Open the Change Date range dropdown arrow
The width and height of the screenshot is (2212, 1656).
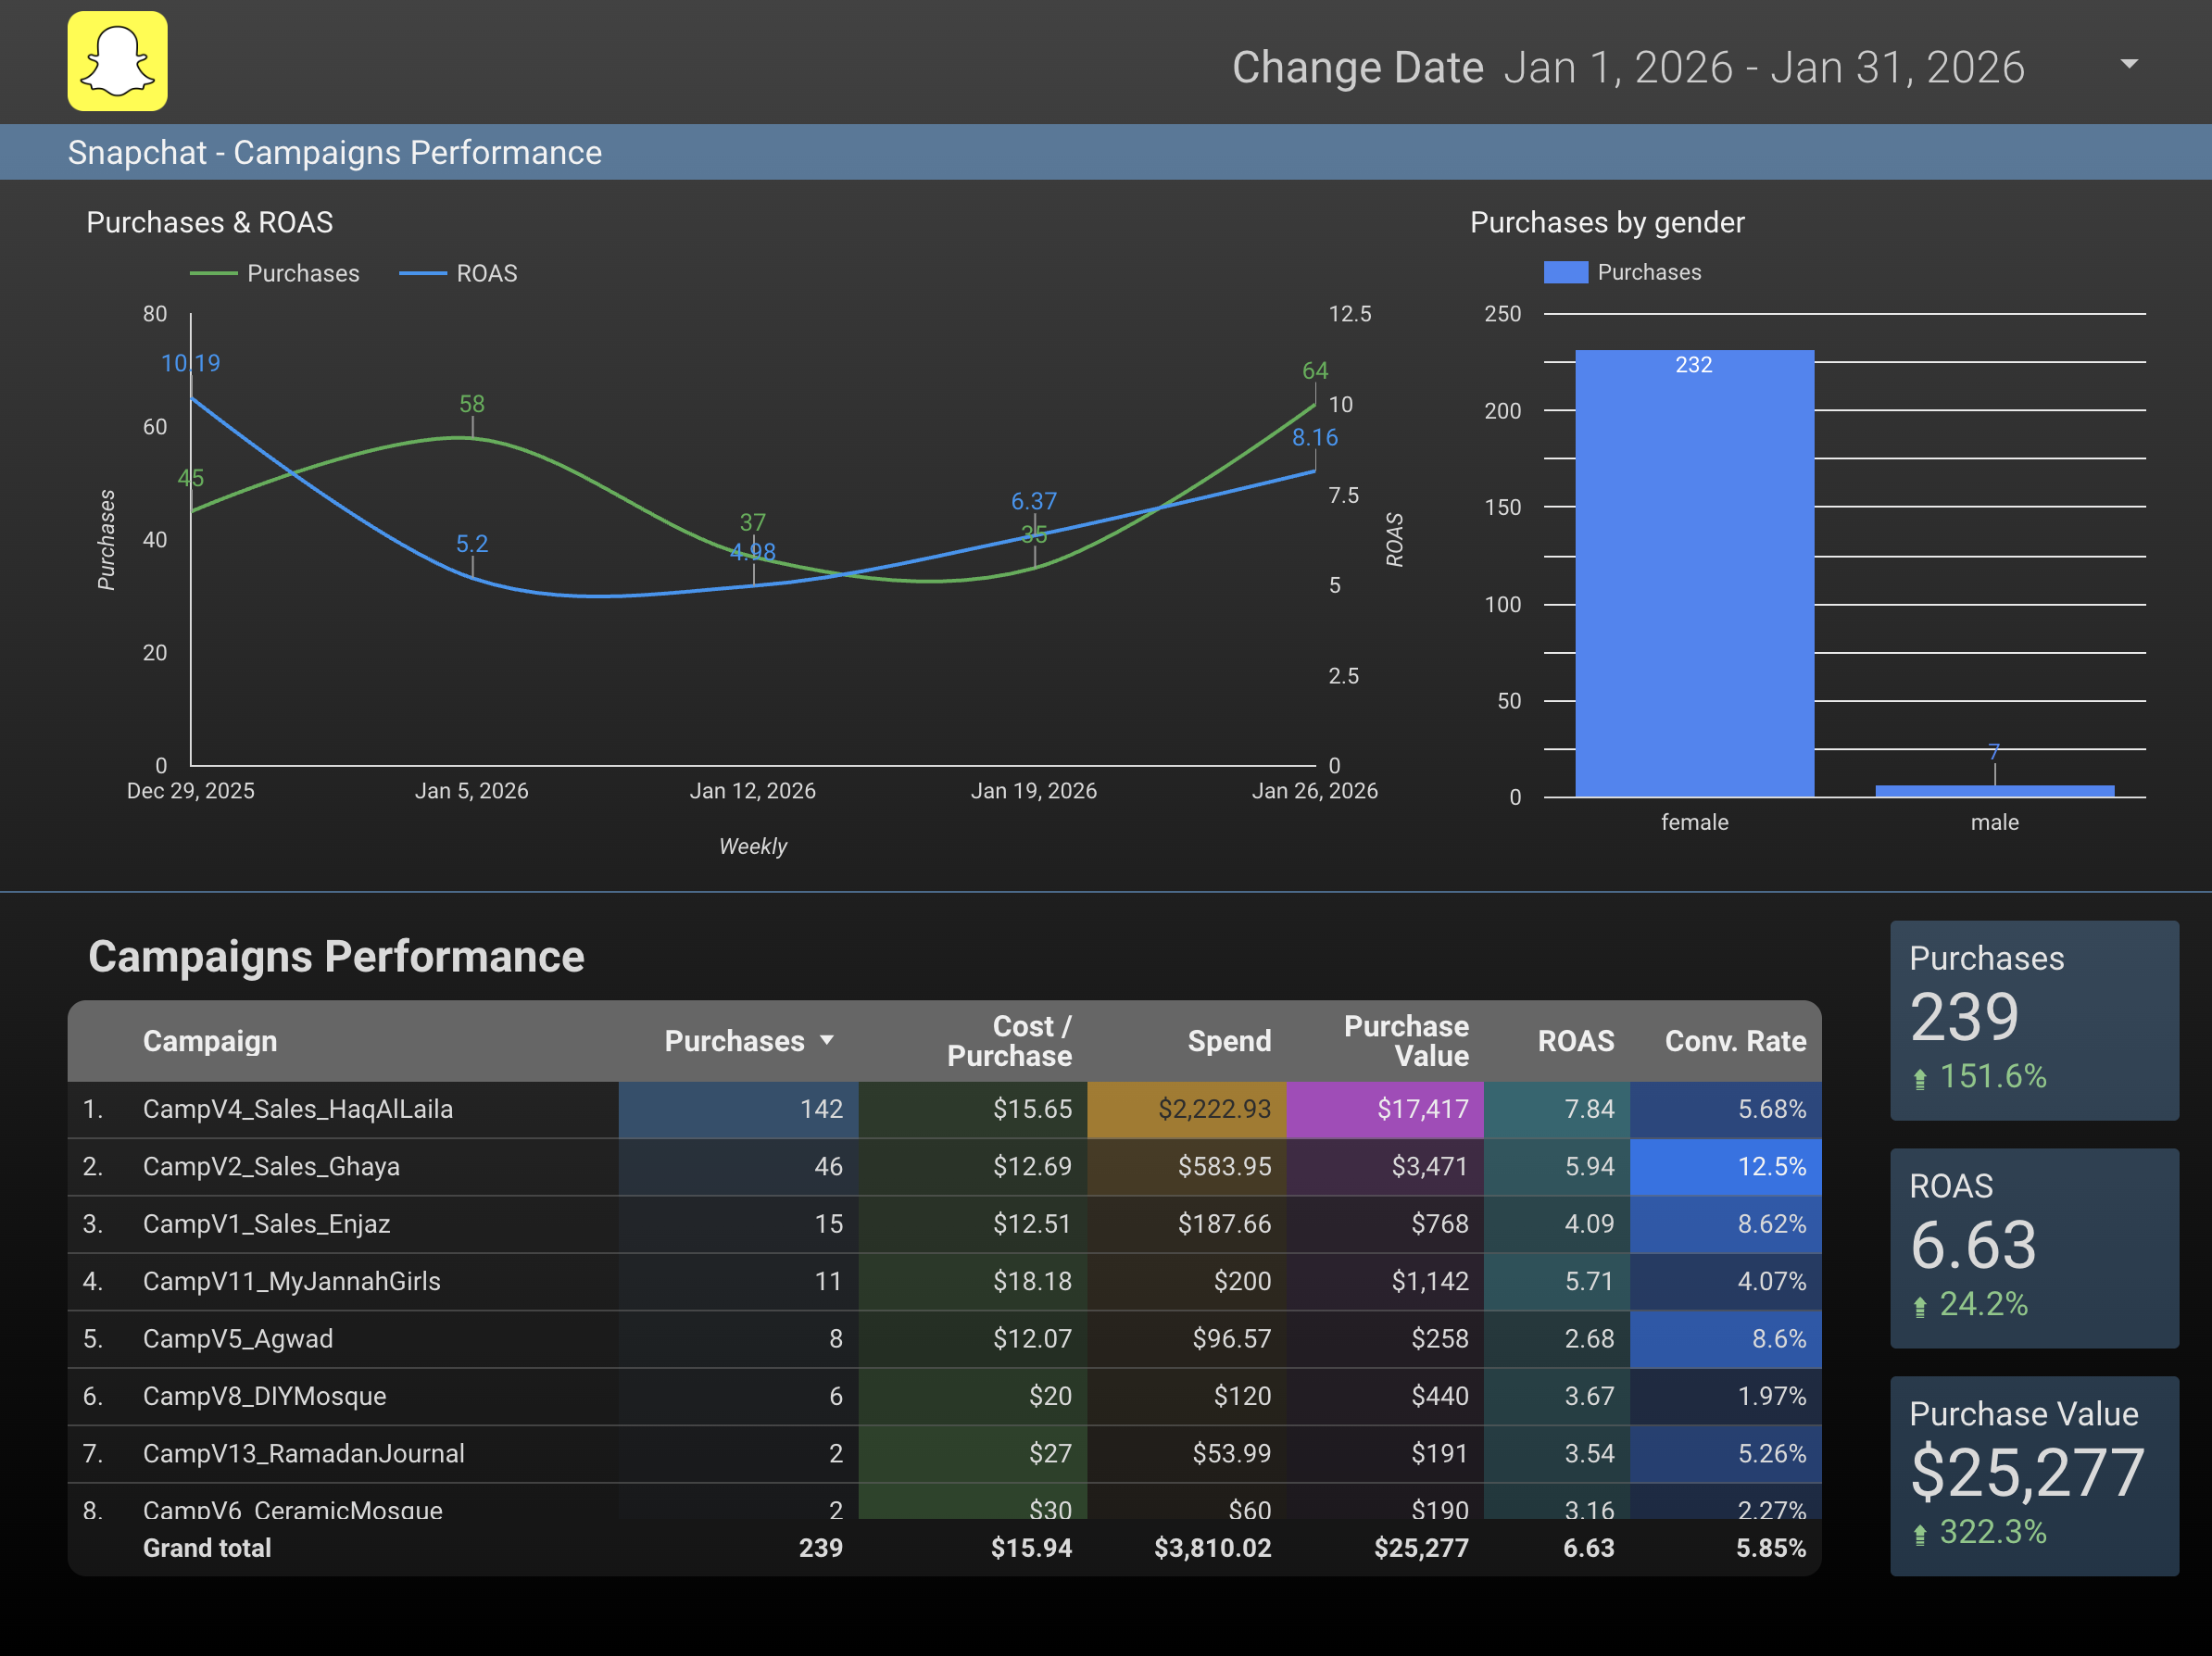(2129, 64)
